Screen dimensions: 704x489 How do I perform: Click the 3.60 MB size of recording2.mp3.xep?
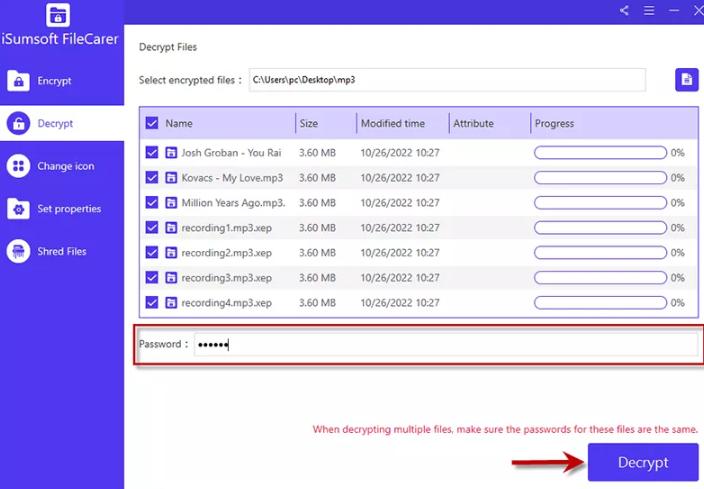(317, 253)
